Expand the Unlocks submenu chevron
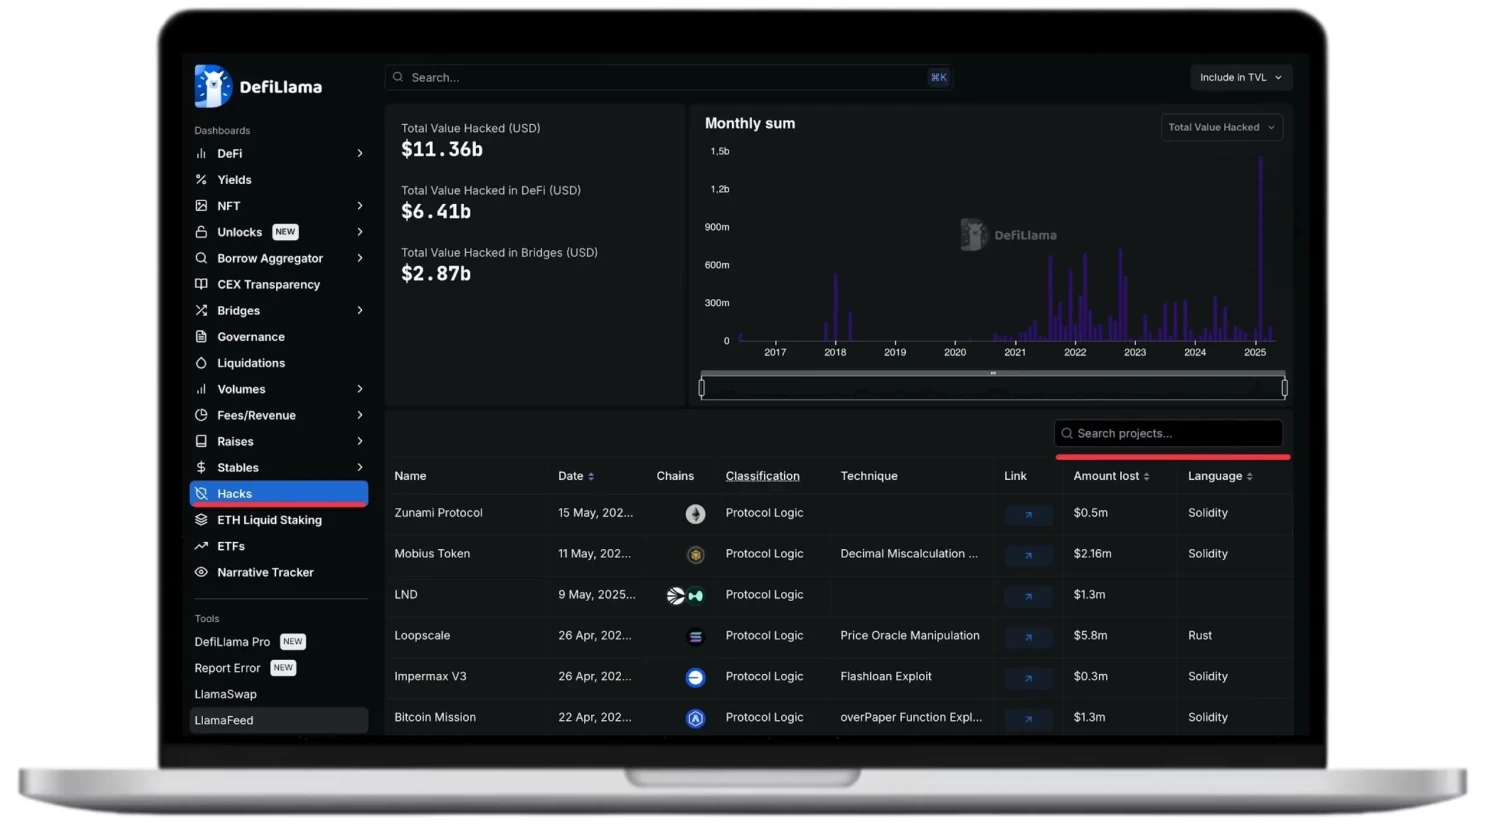The width and height of the screenshot is (1500, 825). pyautogui.click(x=360, y=232)
